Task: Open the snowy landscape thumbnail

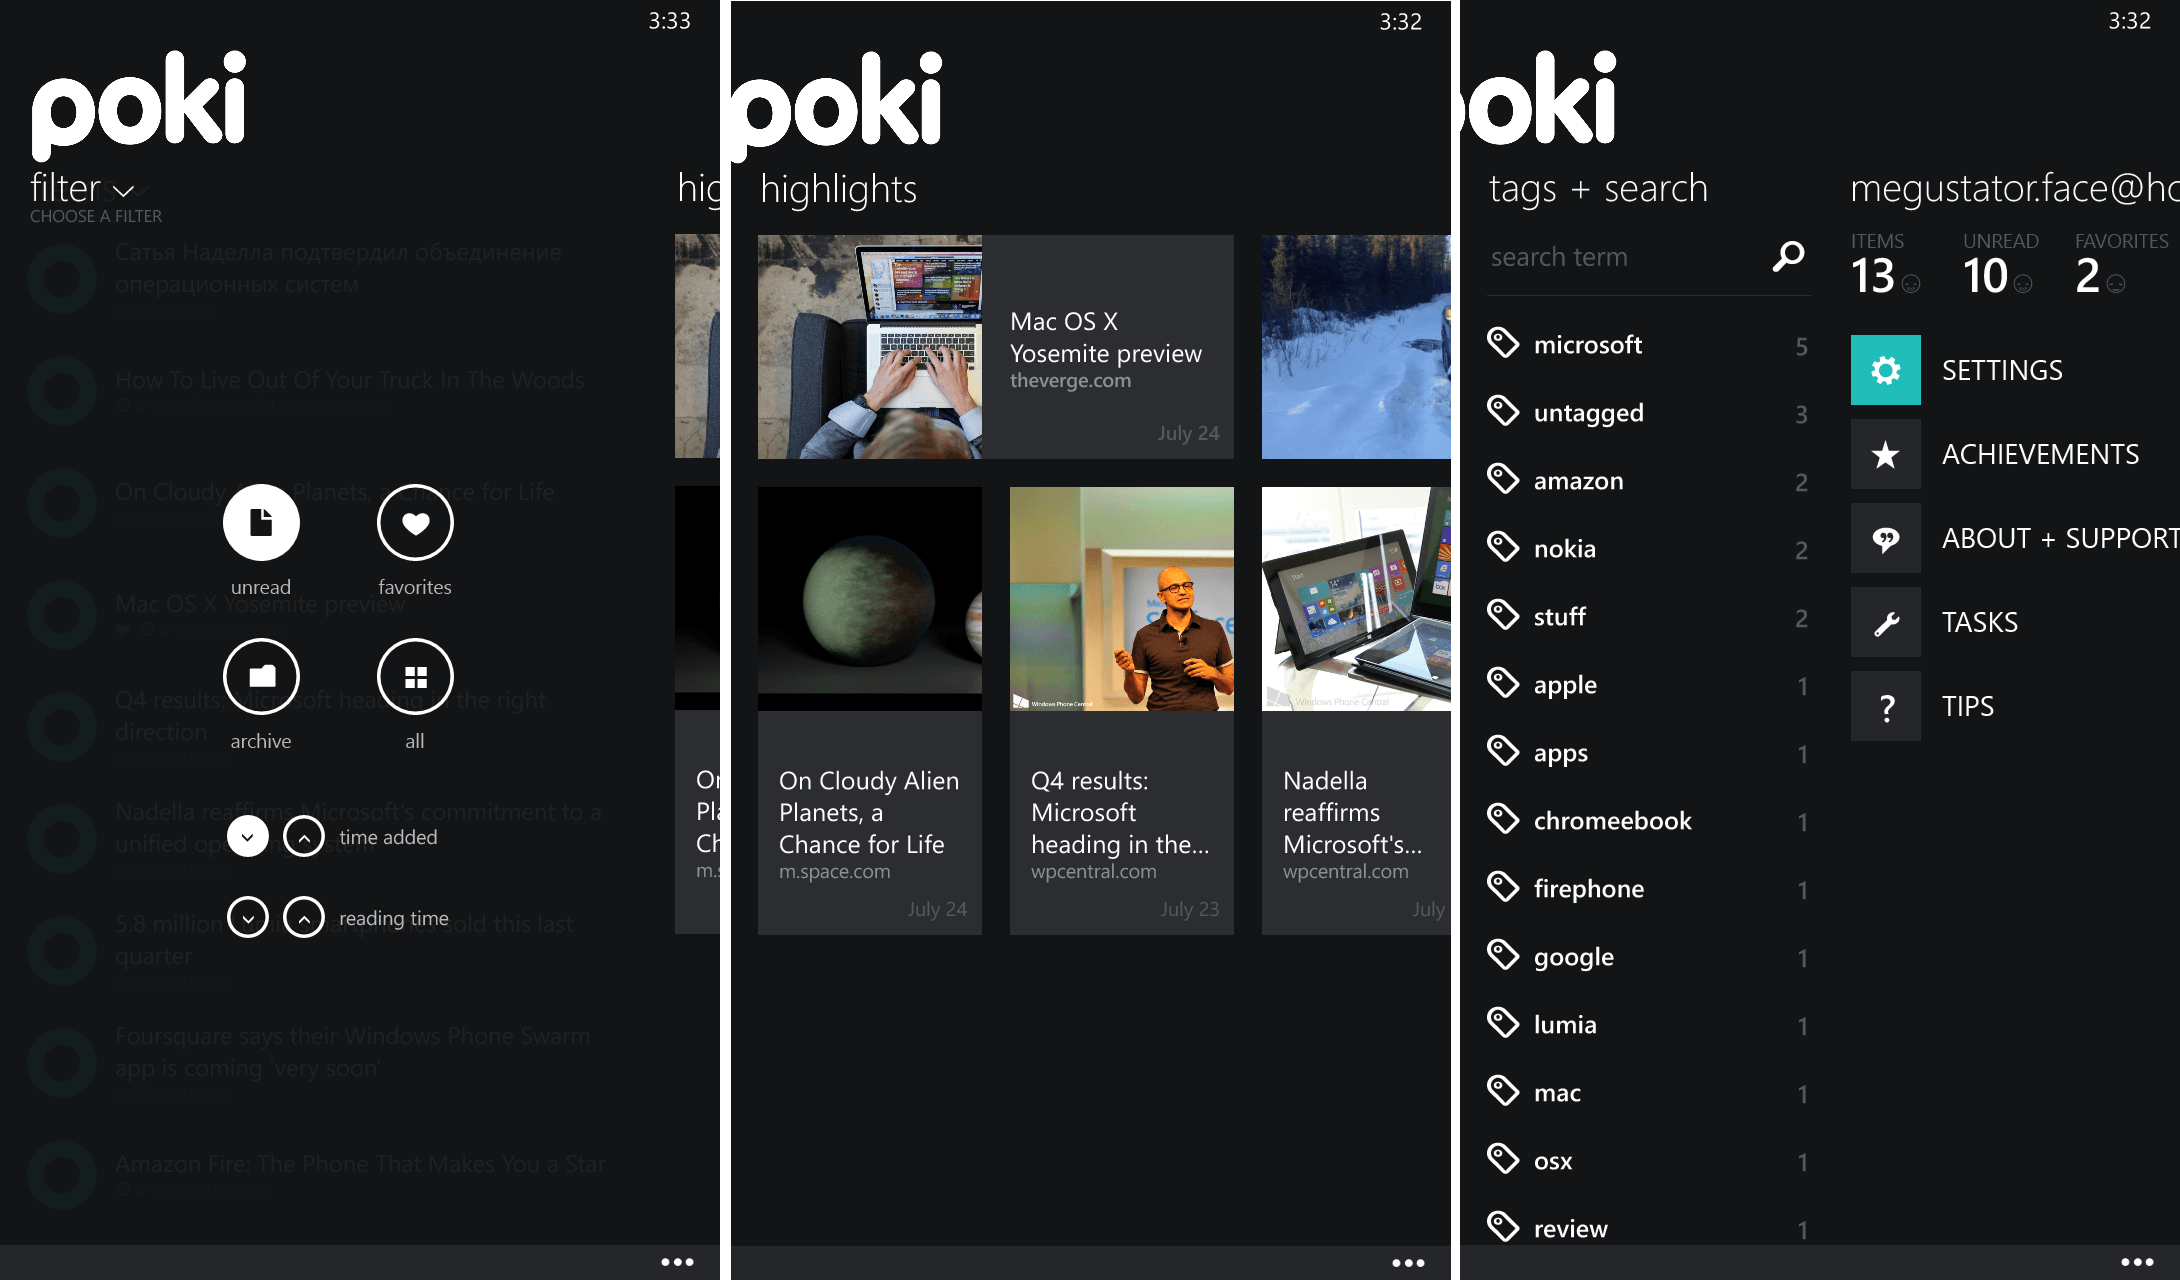Action: tap(1356, 347)
